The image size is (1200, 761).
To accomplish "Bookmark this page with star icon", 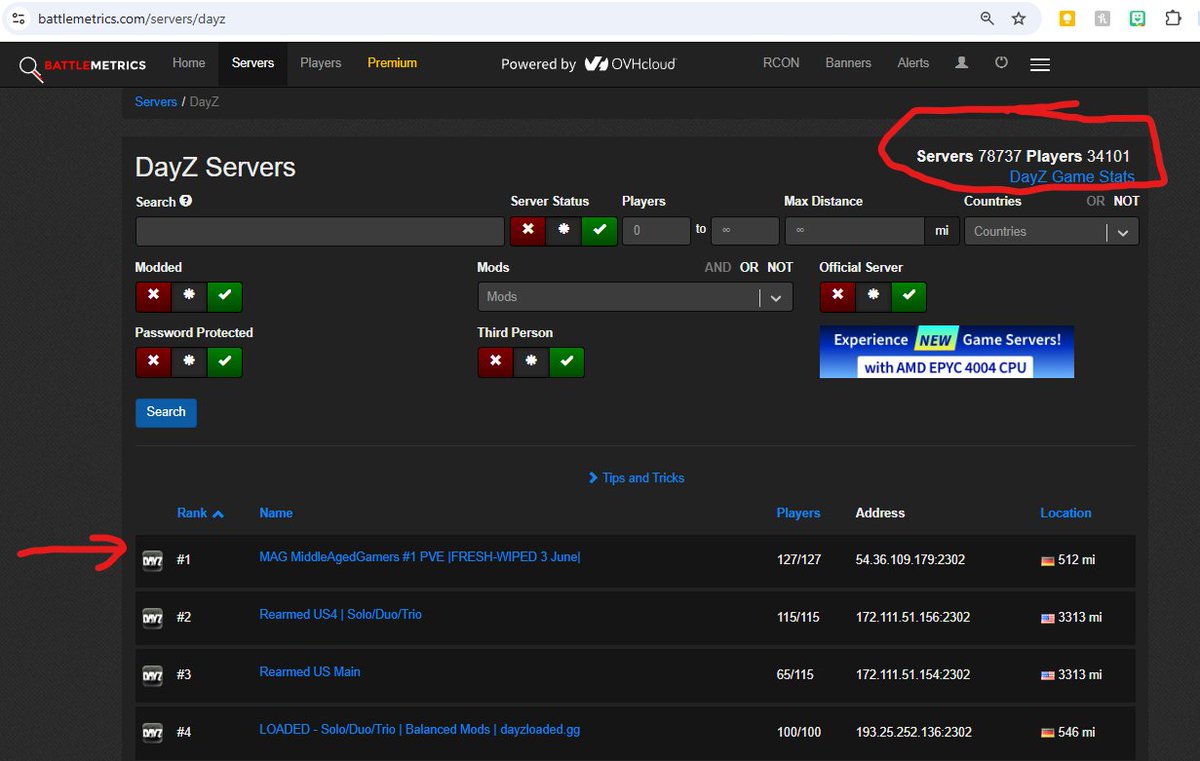I will click(x=1018, y=18).
